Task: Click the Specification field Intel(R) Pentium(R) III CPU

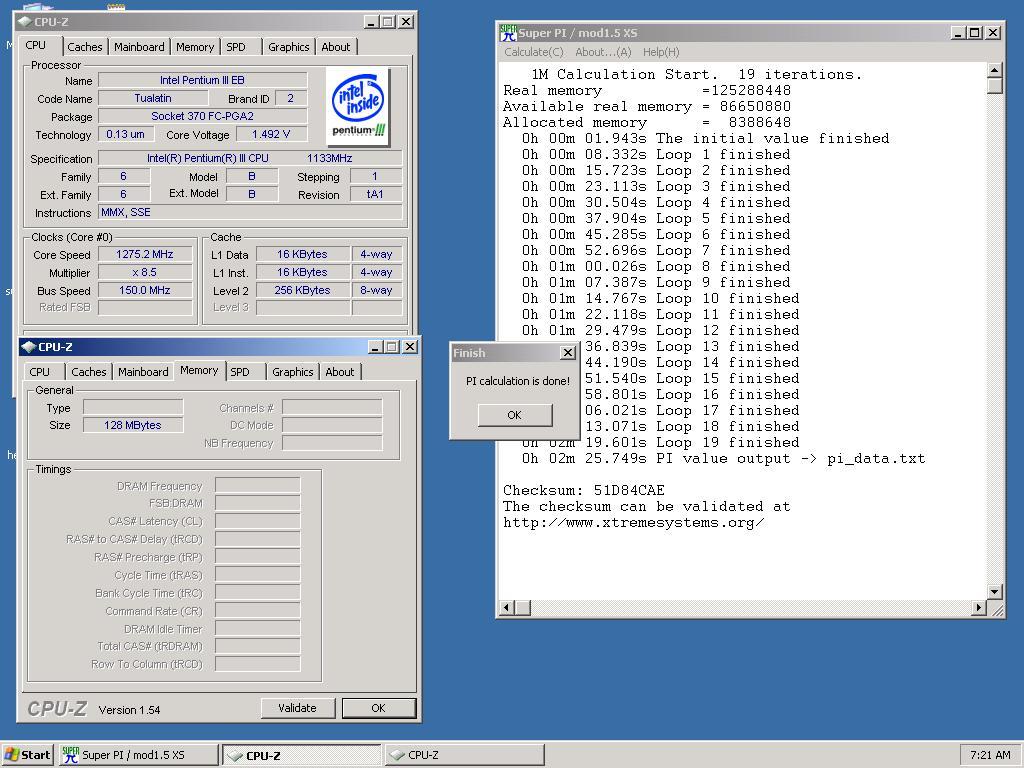Action: 250,158
